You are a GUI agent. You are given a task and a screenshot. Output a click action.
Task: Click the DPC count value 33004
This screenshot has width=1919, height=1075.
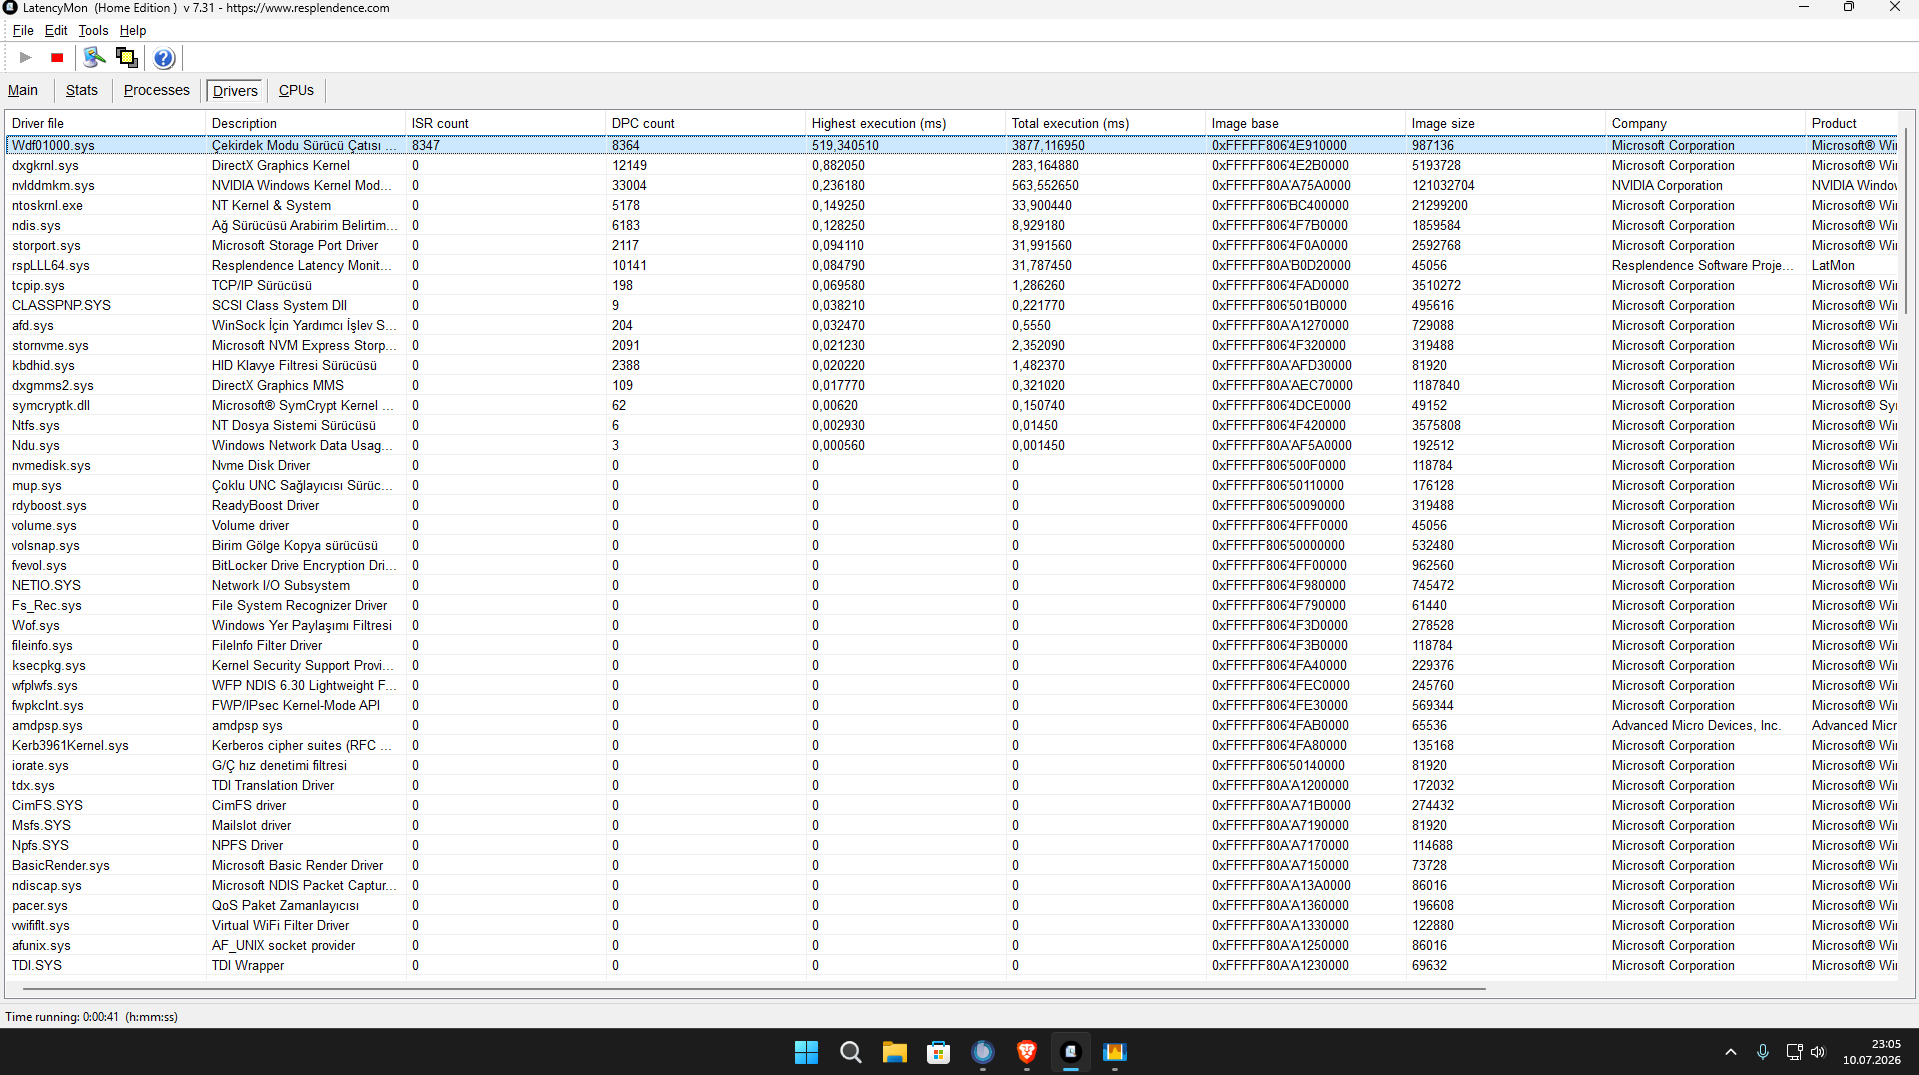click(x=629, y=185)
